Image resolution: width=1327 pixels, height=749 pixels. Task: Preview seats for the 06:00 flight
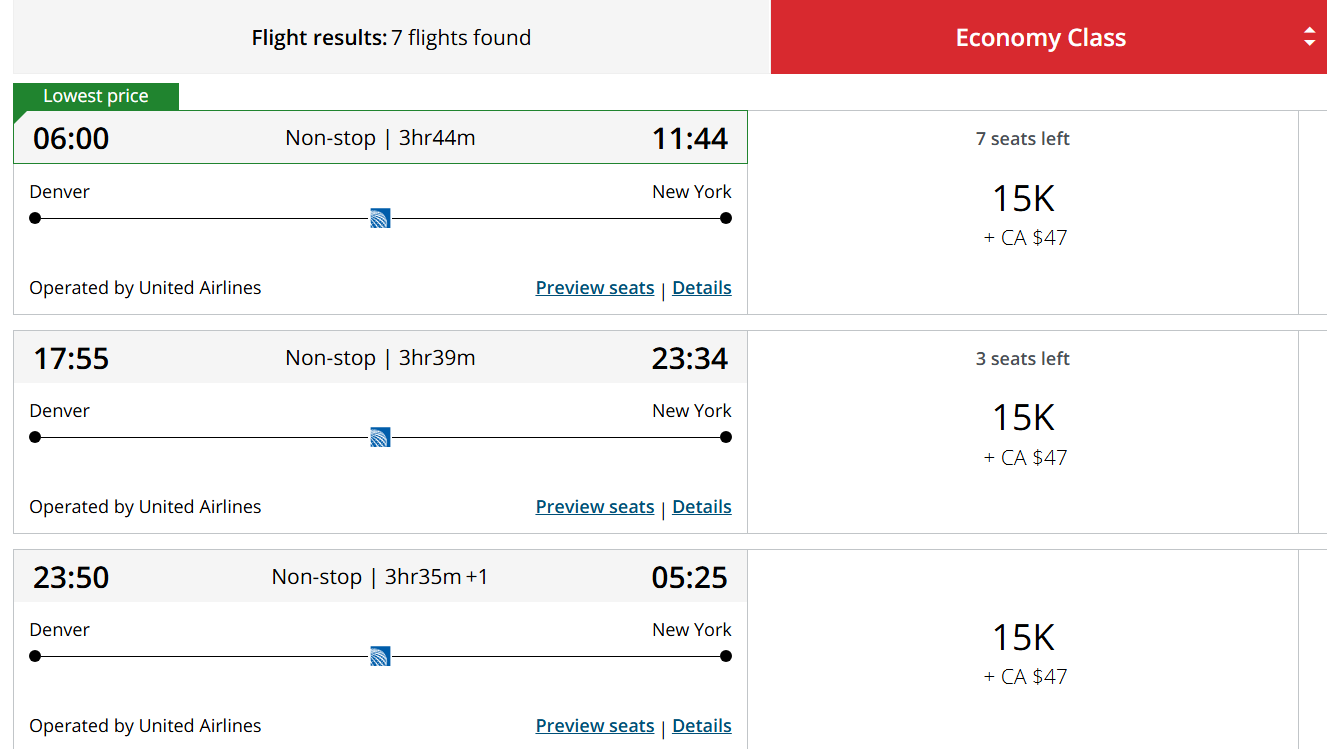coord(594,288)
